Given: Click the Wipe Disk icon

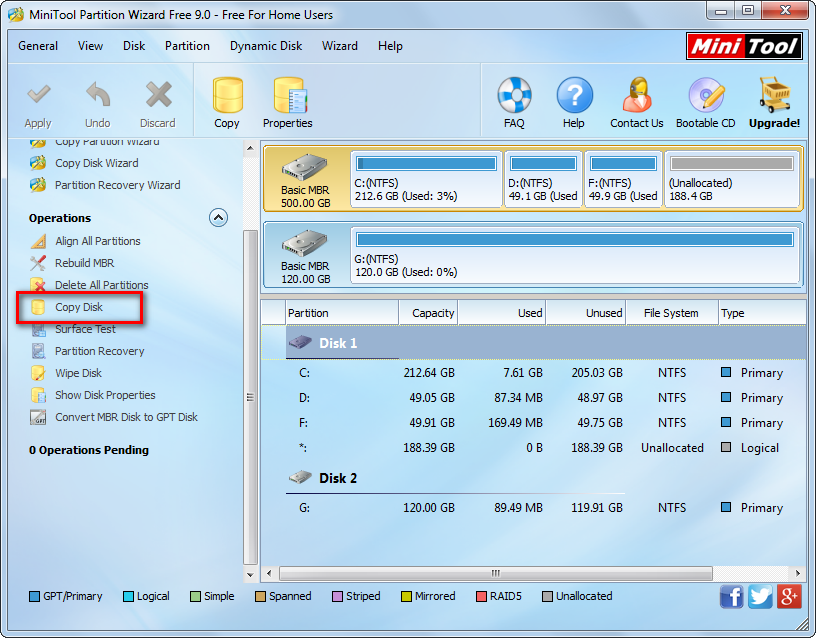Looking at the screenshot, I should [38, 373].
